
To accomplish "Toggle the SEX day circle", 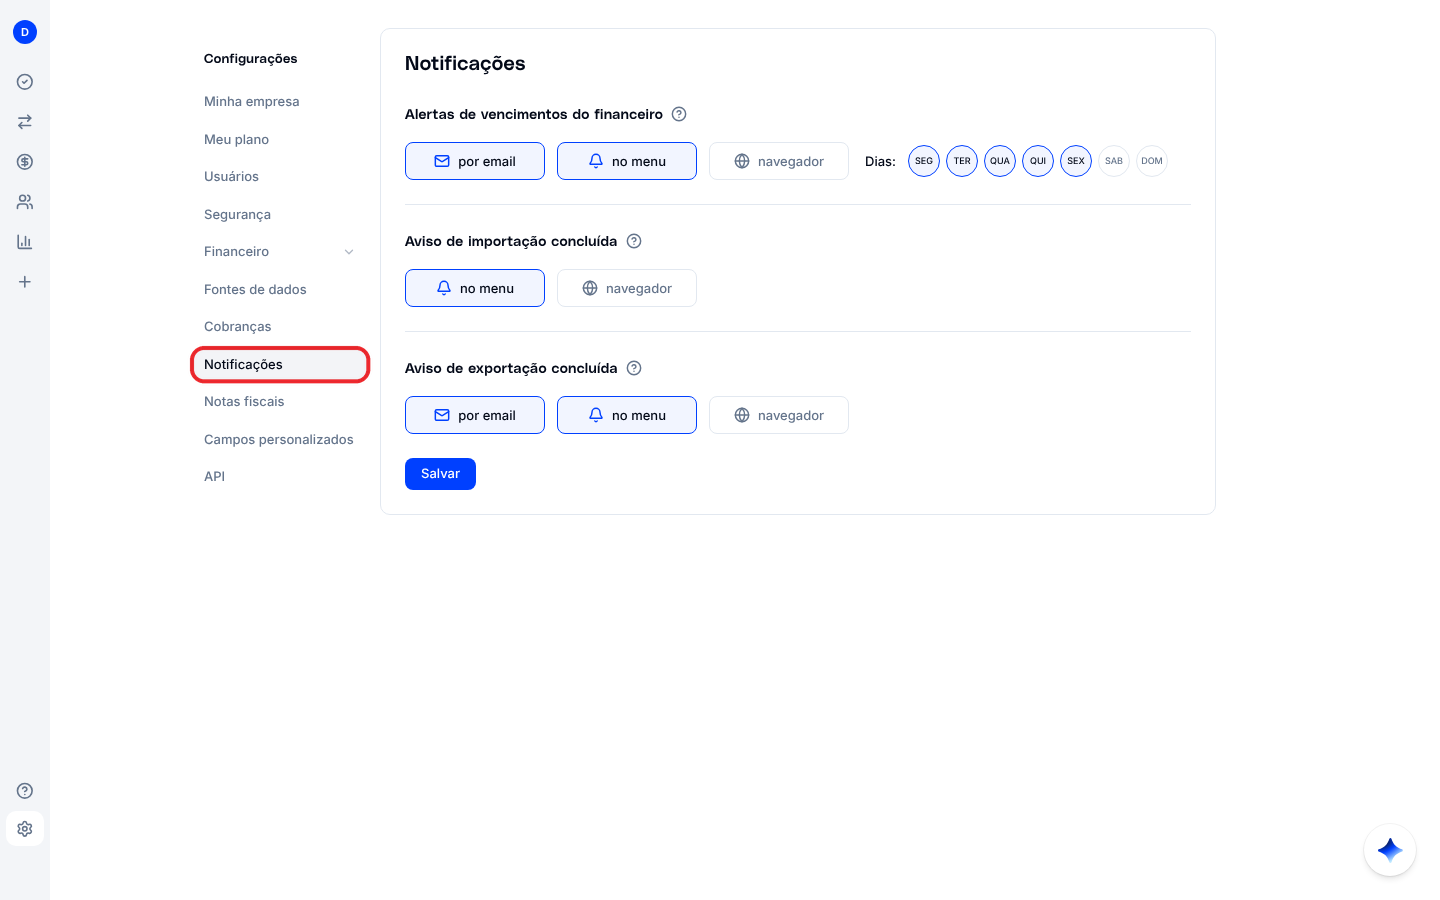I will pos(1076,161).
